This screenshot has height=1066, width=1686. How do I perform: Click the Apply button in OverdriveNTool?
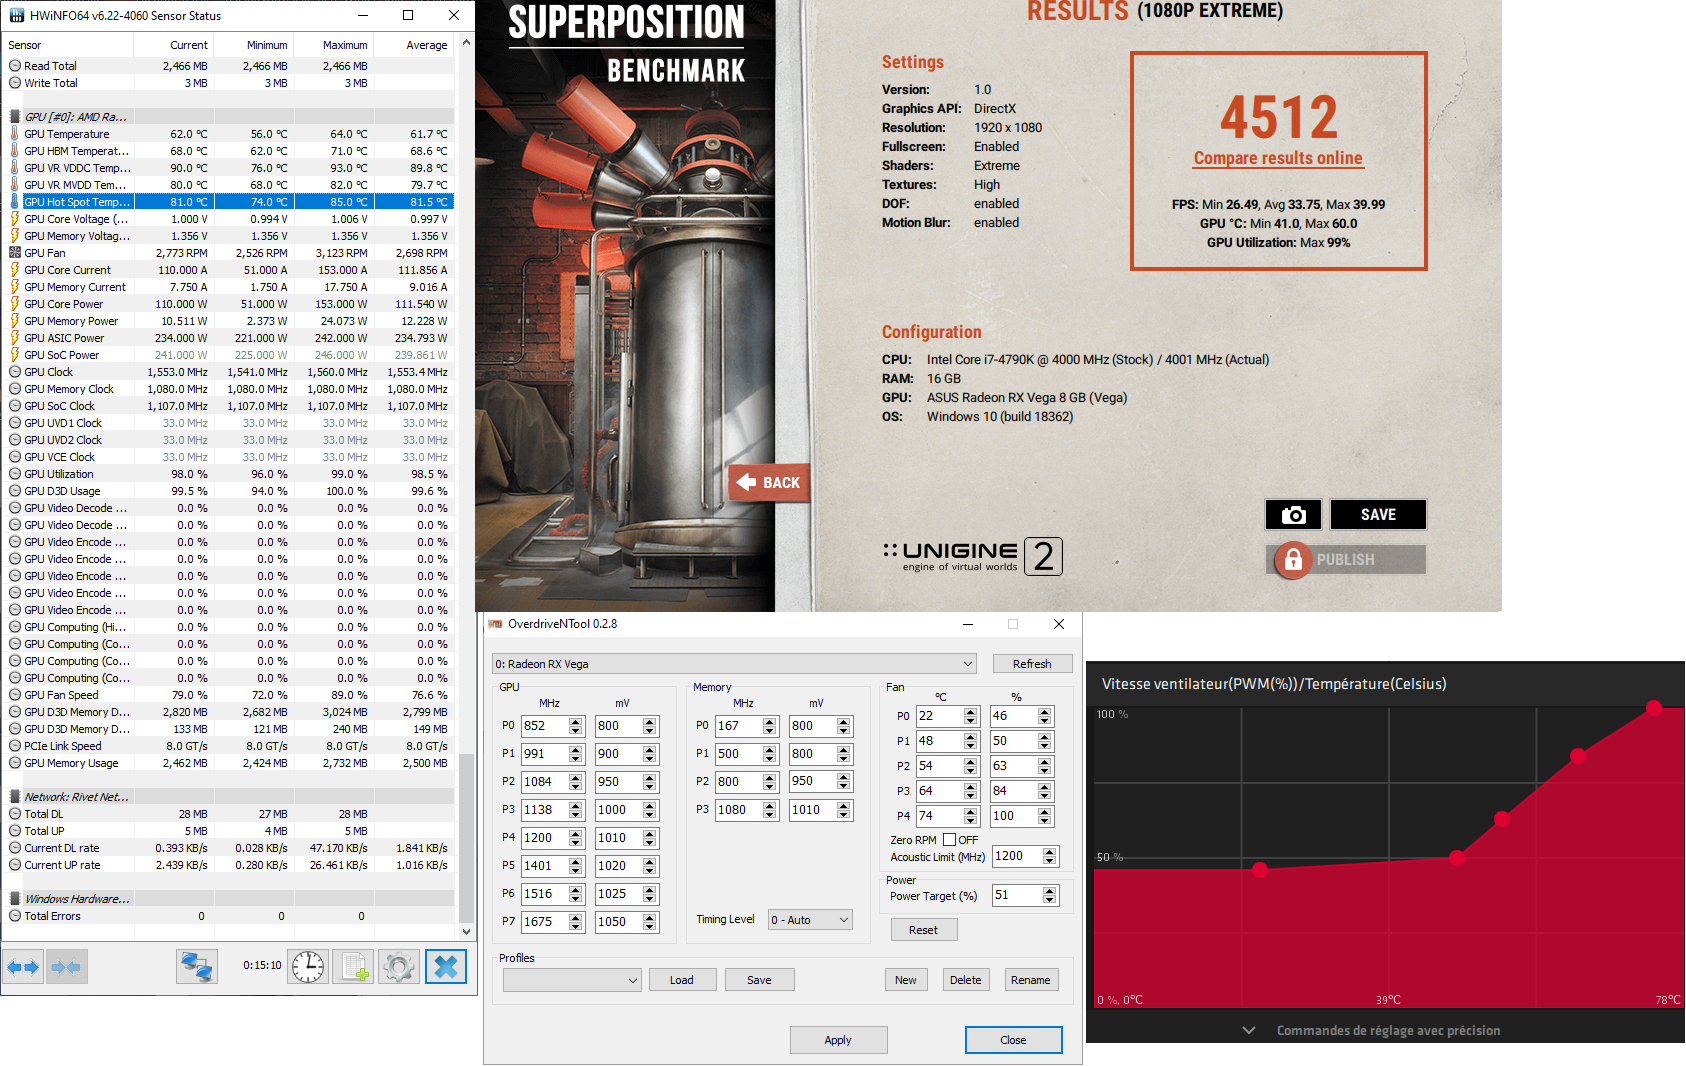click(x=838, y=1040)
